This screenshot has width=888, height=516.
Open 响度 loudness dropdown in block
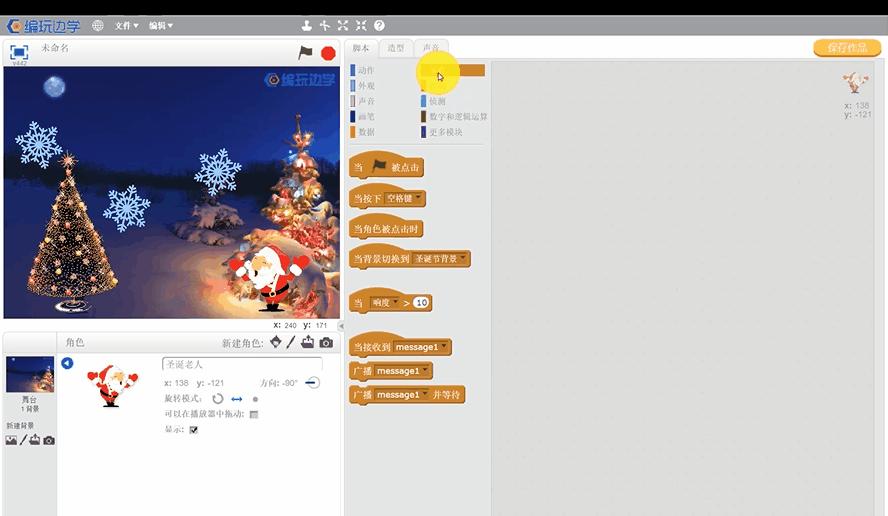coord(385,302)
